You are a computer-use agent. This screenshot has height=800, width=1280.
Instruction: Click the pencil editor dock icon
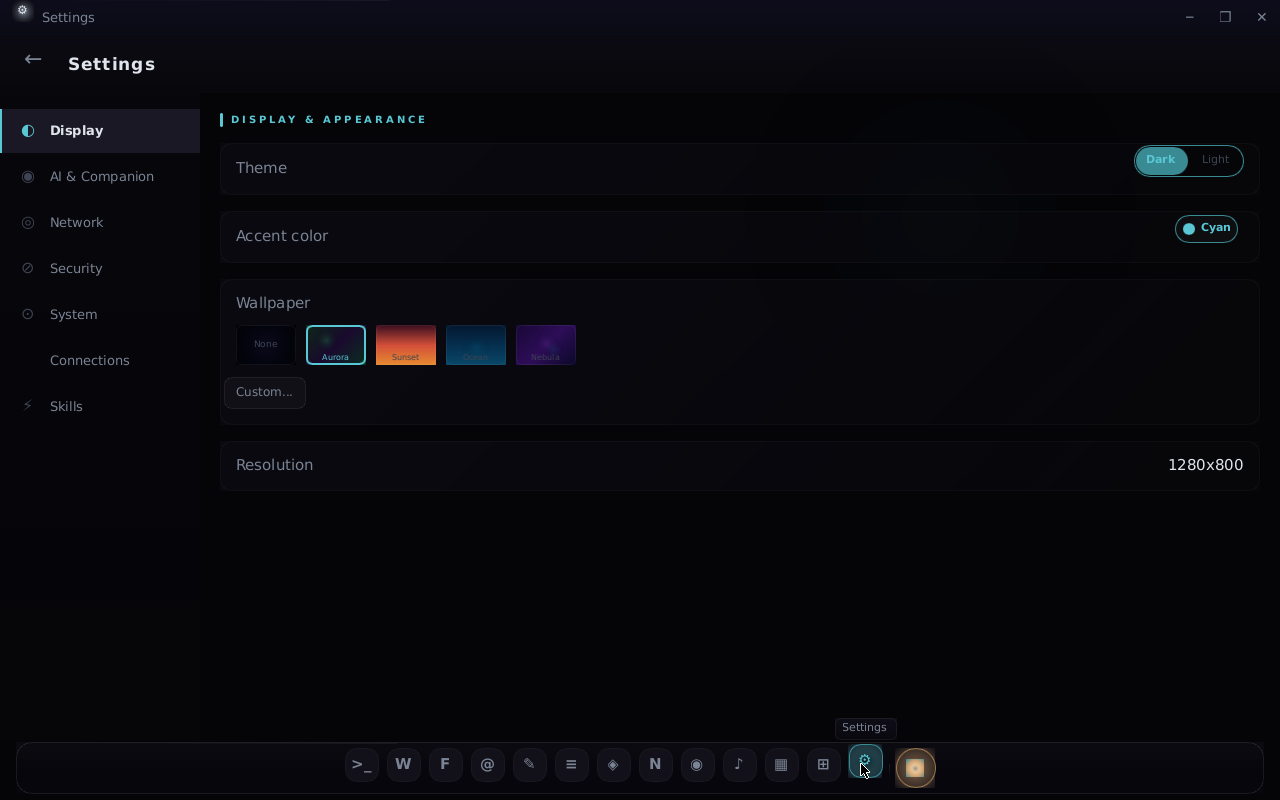pyautogui.click(x=529, y=765)
